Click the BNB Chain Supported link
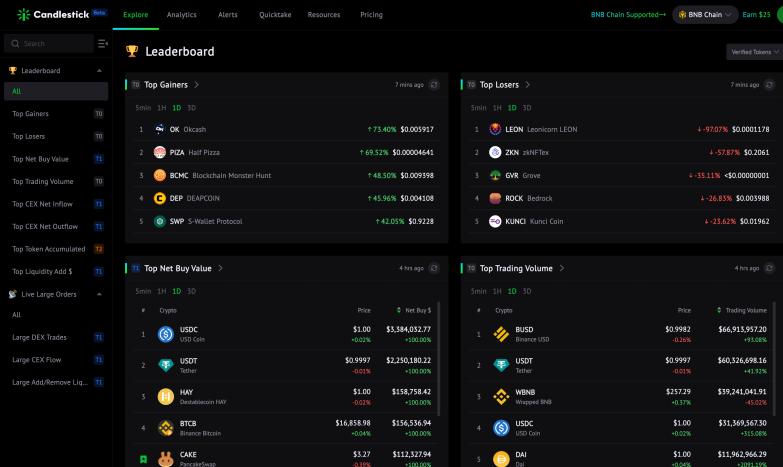The height and width of the screenshot is (467, 783). click(628, 14)
